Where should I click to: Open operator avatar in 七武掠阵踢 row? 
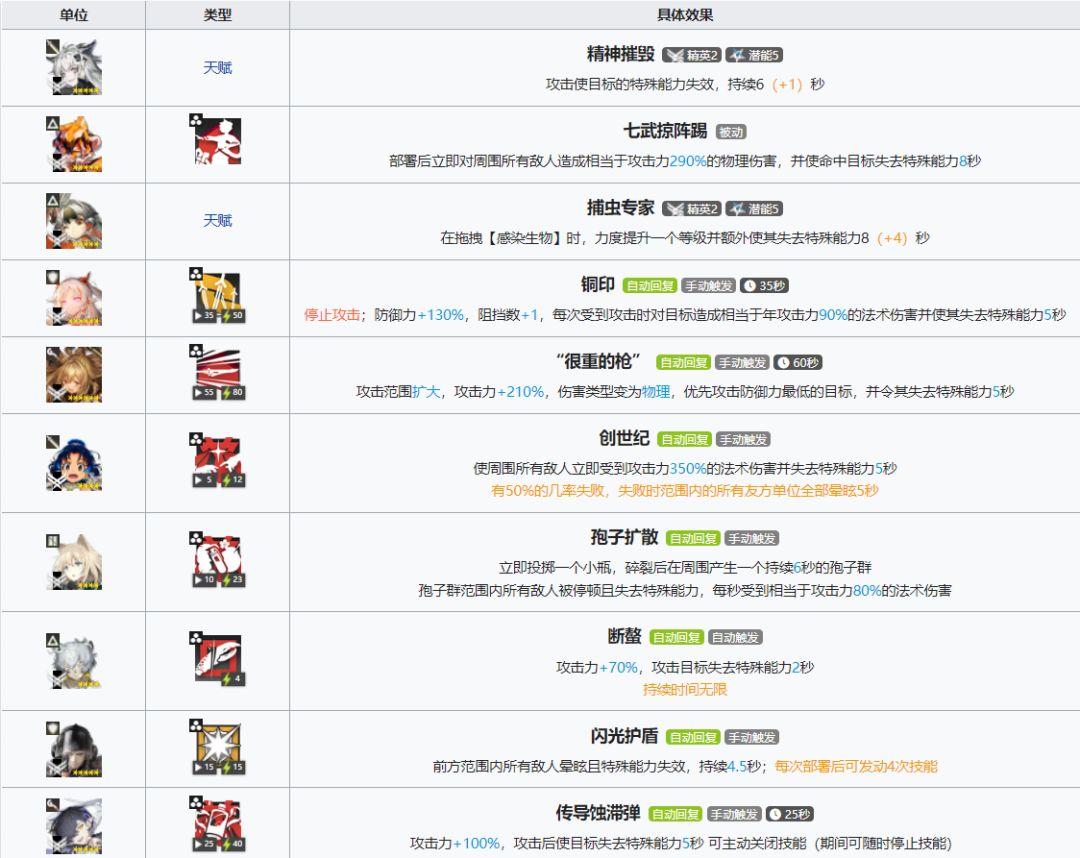coord(74,144)
